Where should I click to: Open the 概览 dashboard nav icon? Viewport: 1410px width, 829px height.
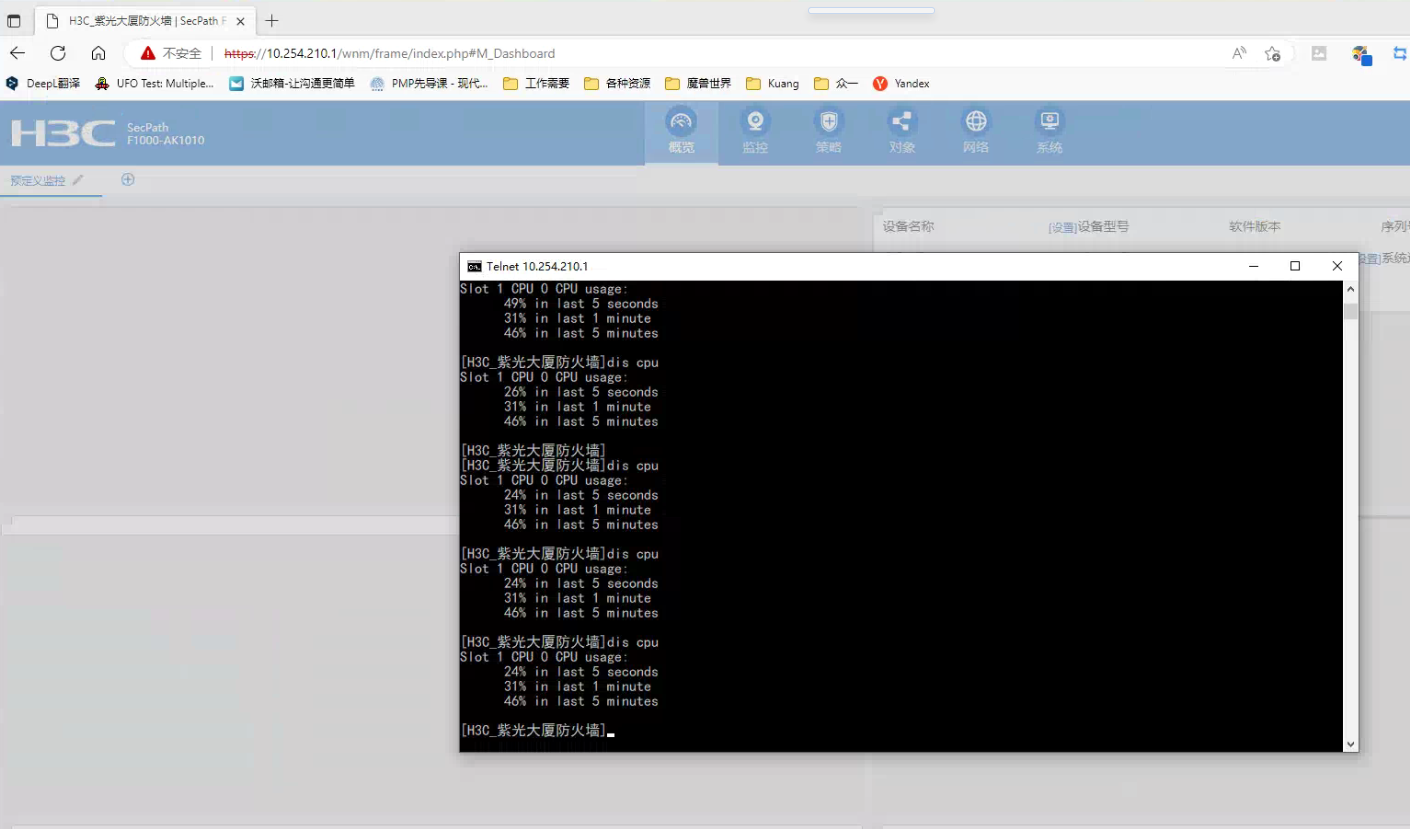(x=681, y=132)
